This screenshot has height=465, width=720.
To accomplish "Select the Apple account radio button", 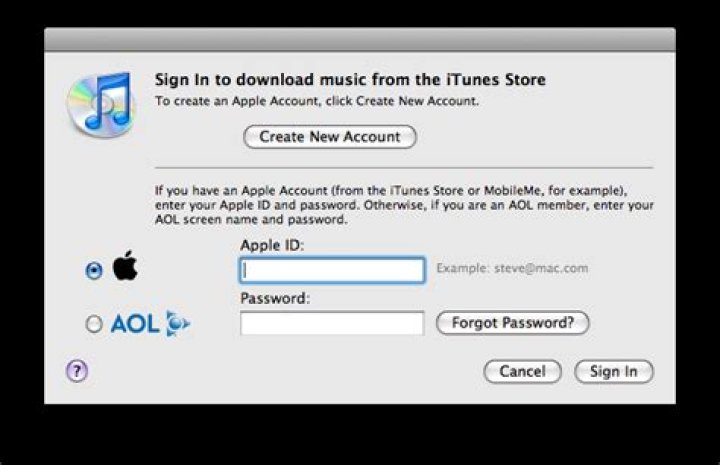I will [94, 270].
